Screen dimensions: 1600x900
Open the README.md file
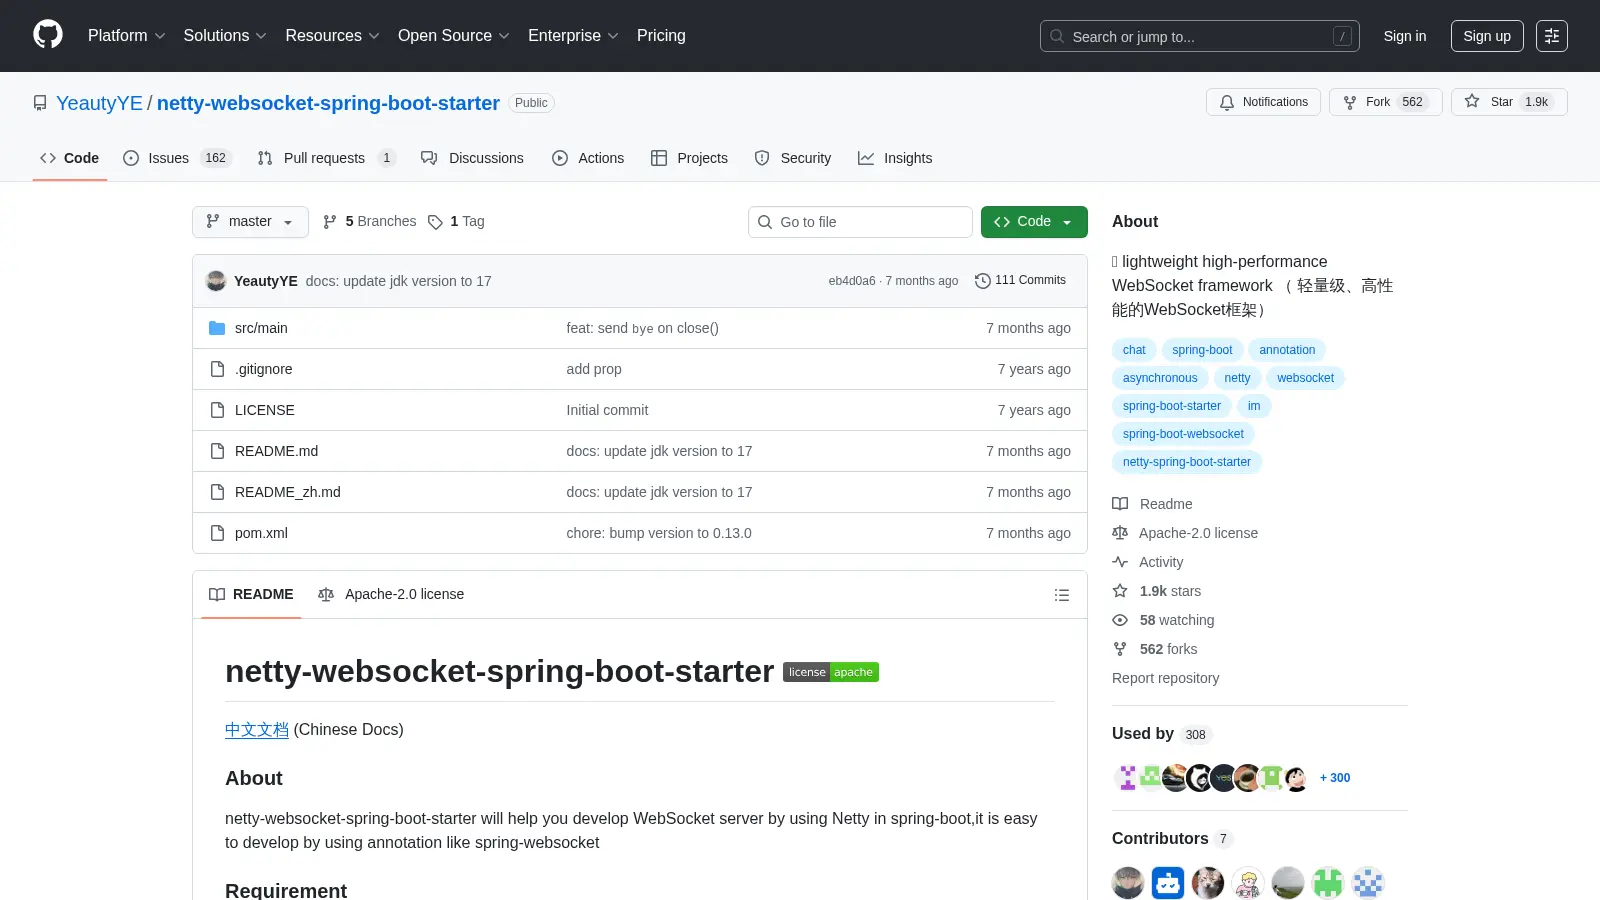pyautogui.click(x=276, y=451)
